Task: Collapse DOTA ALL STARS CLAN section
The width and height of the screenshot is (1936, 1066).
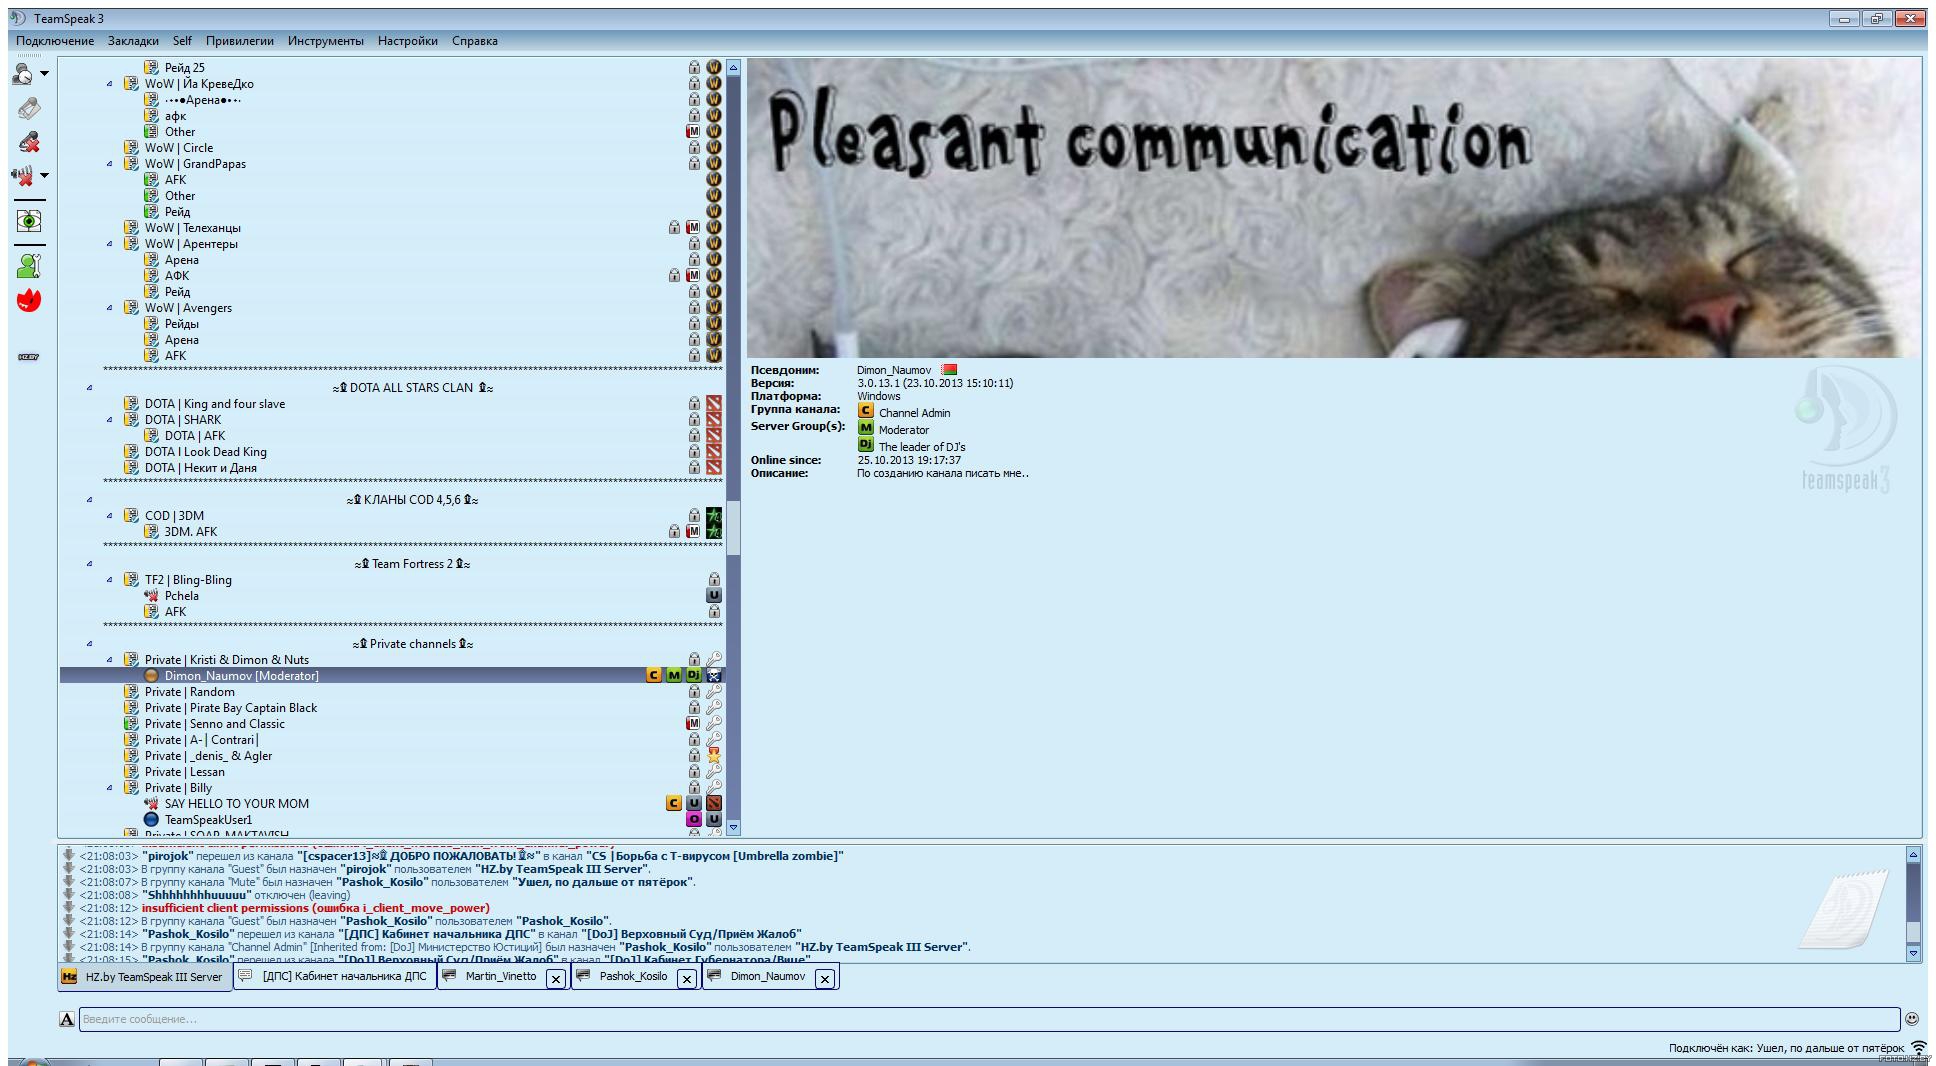Action: (90, 388)
